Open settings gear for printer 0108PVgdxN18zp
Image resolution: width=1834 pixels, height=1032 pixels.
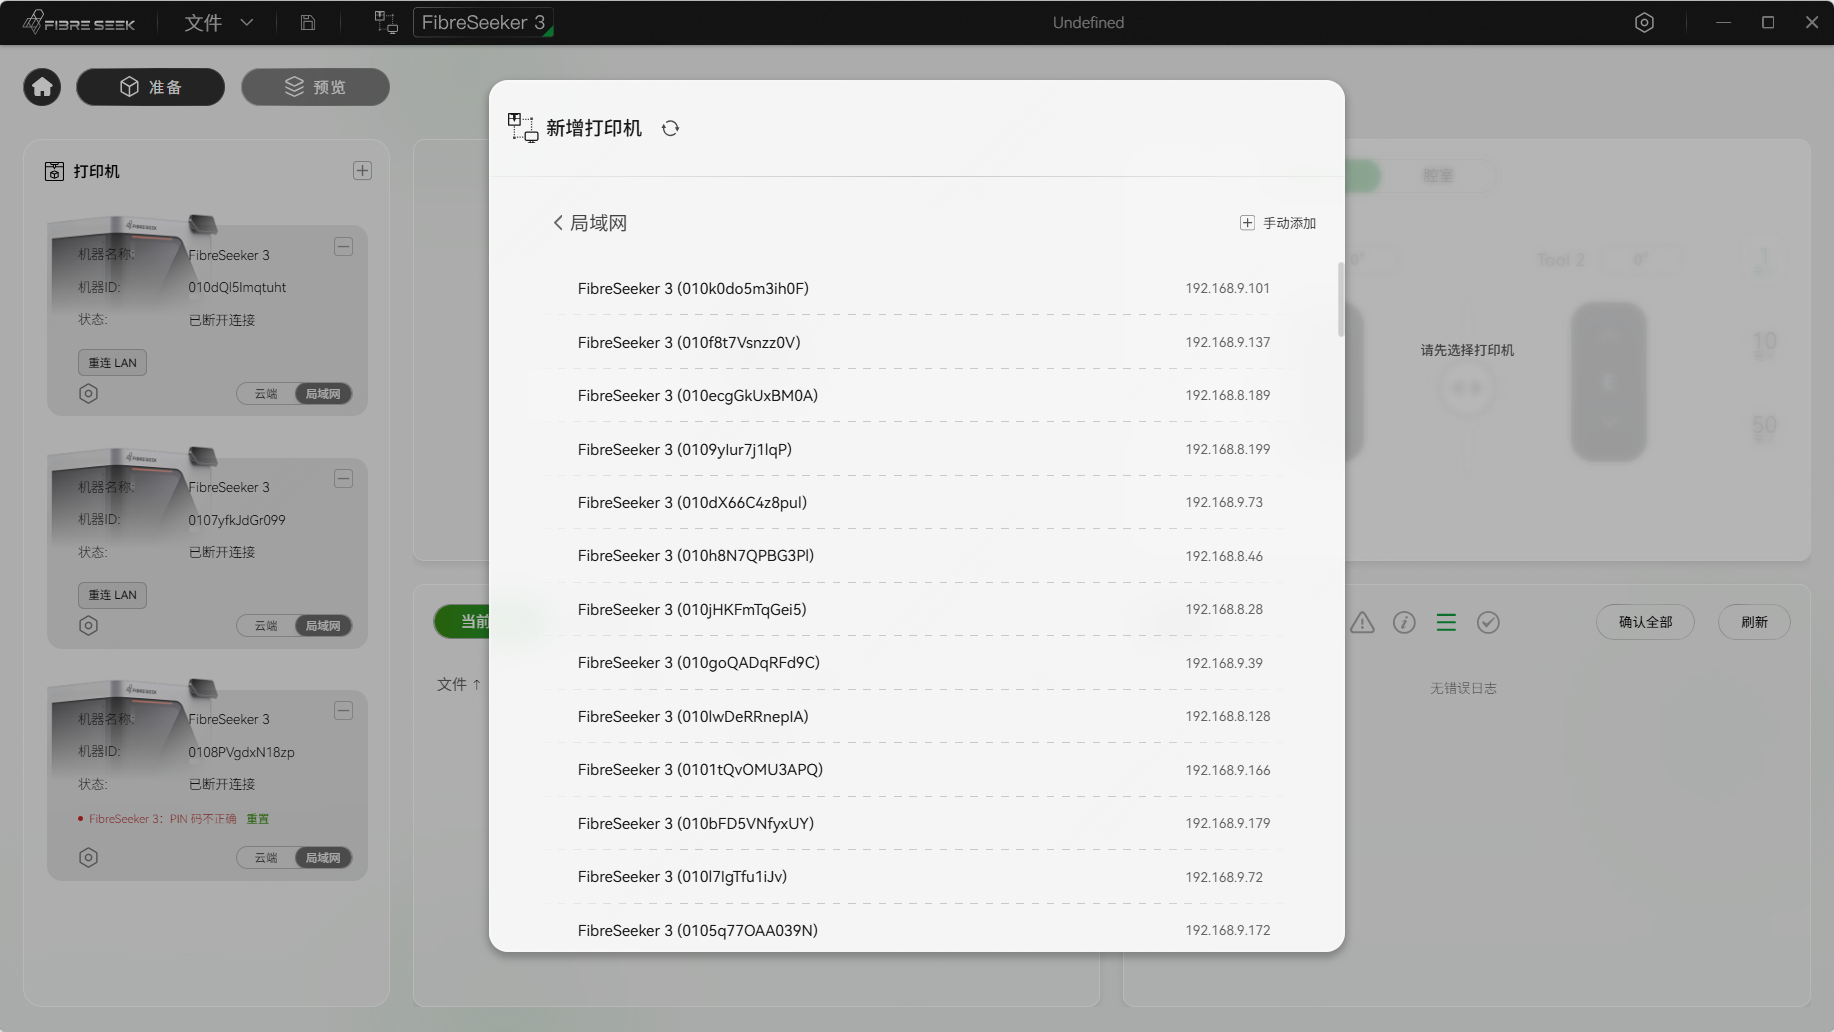click(x=88, y=857)
